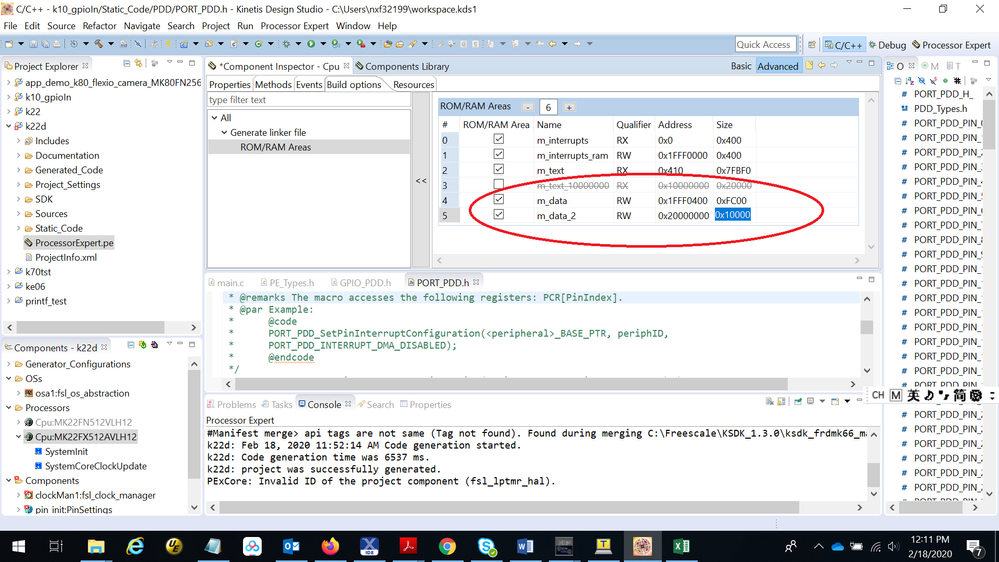Open the Open Perspective icon
999x562 pixels.
pyautogui.click(x=812, y=45)
